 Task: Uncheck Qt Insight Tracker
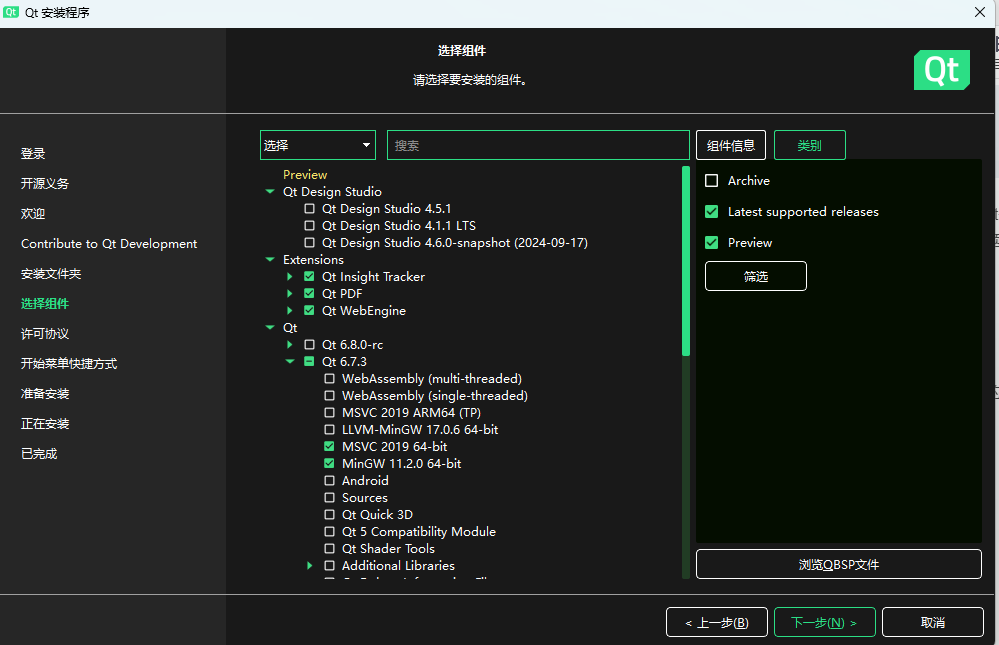pyautogui.click(x=310, y=277)
